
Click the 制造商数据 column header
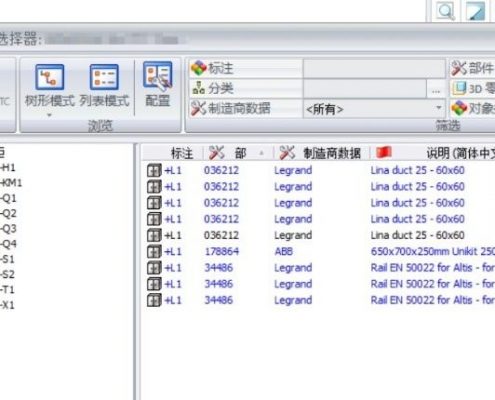pyautogui.click(x=321, y=153)
